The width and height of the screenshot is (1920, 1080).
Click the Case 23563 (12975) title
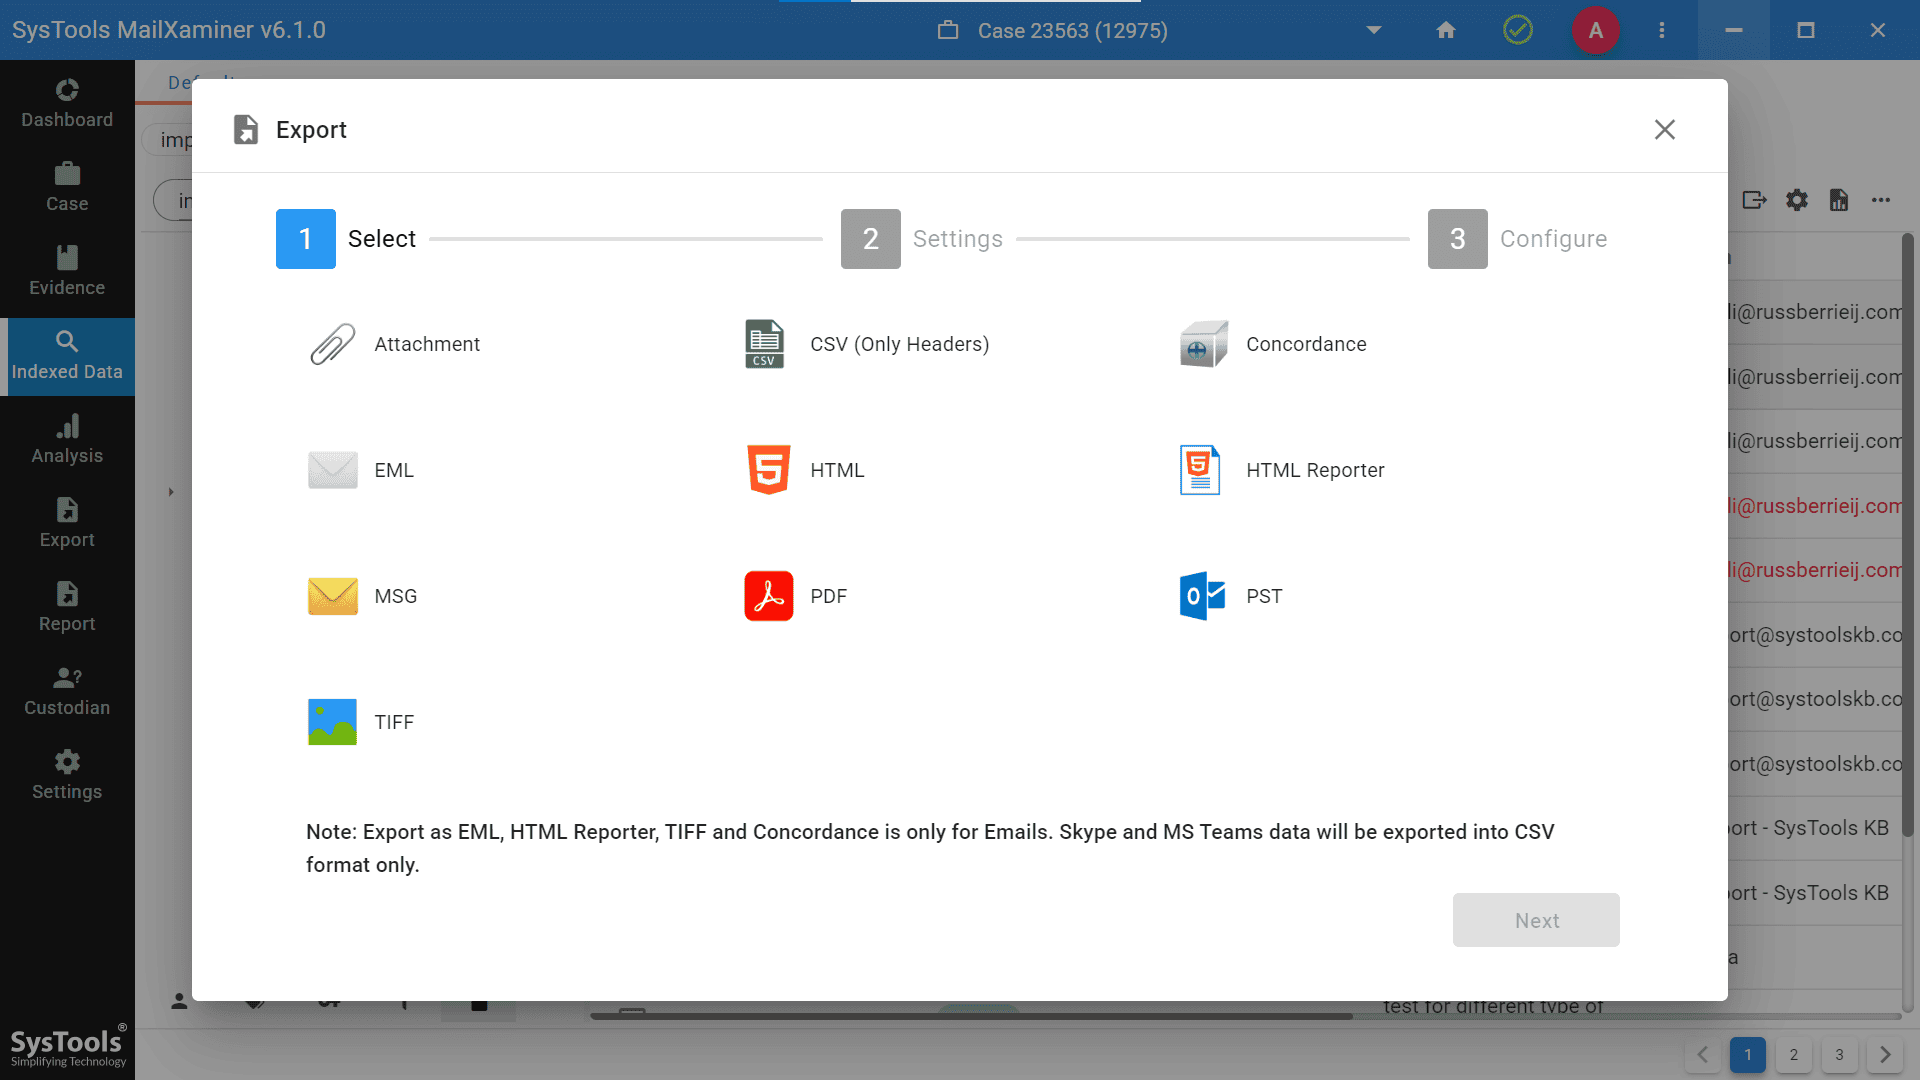tap(1072, 31)
